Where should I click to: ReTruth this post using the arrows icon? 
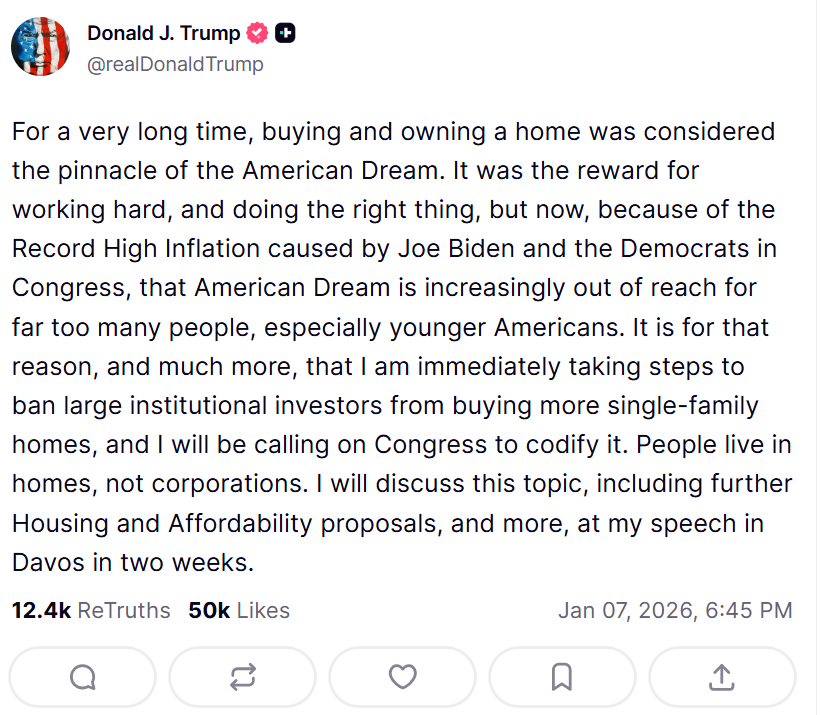[243, 677]
